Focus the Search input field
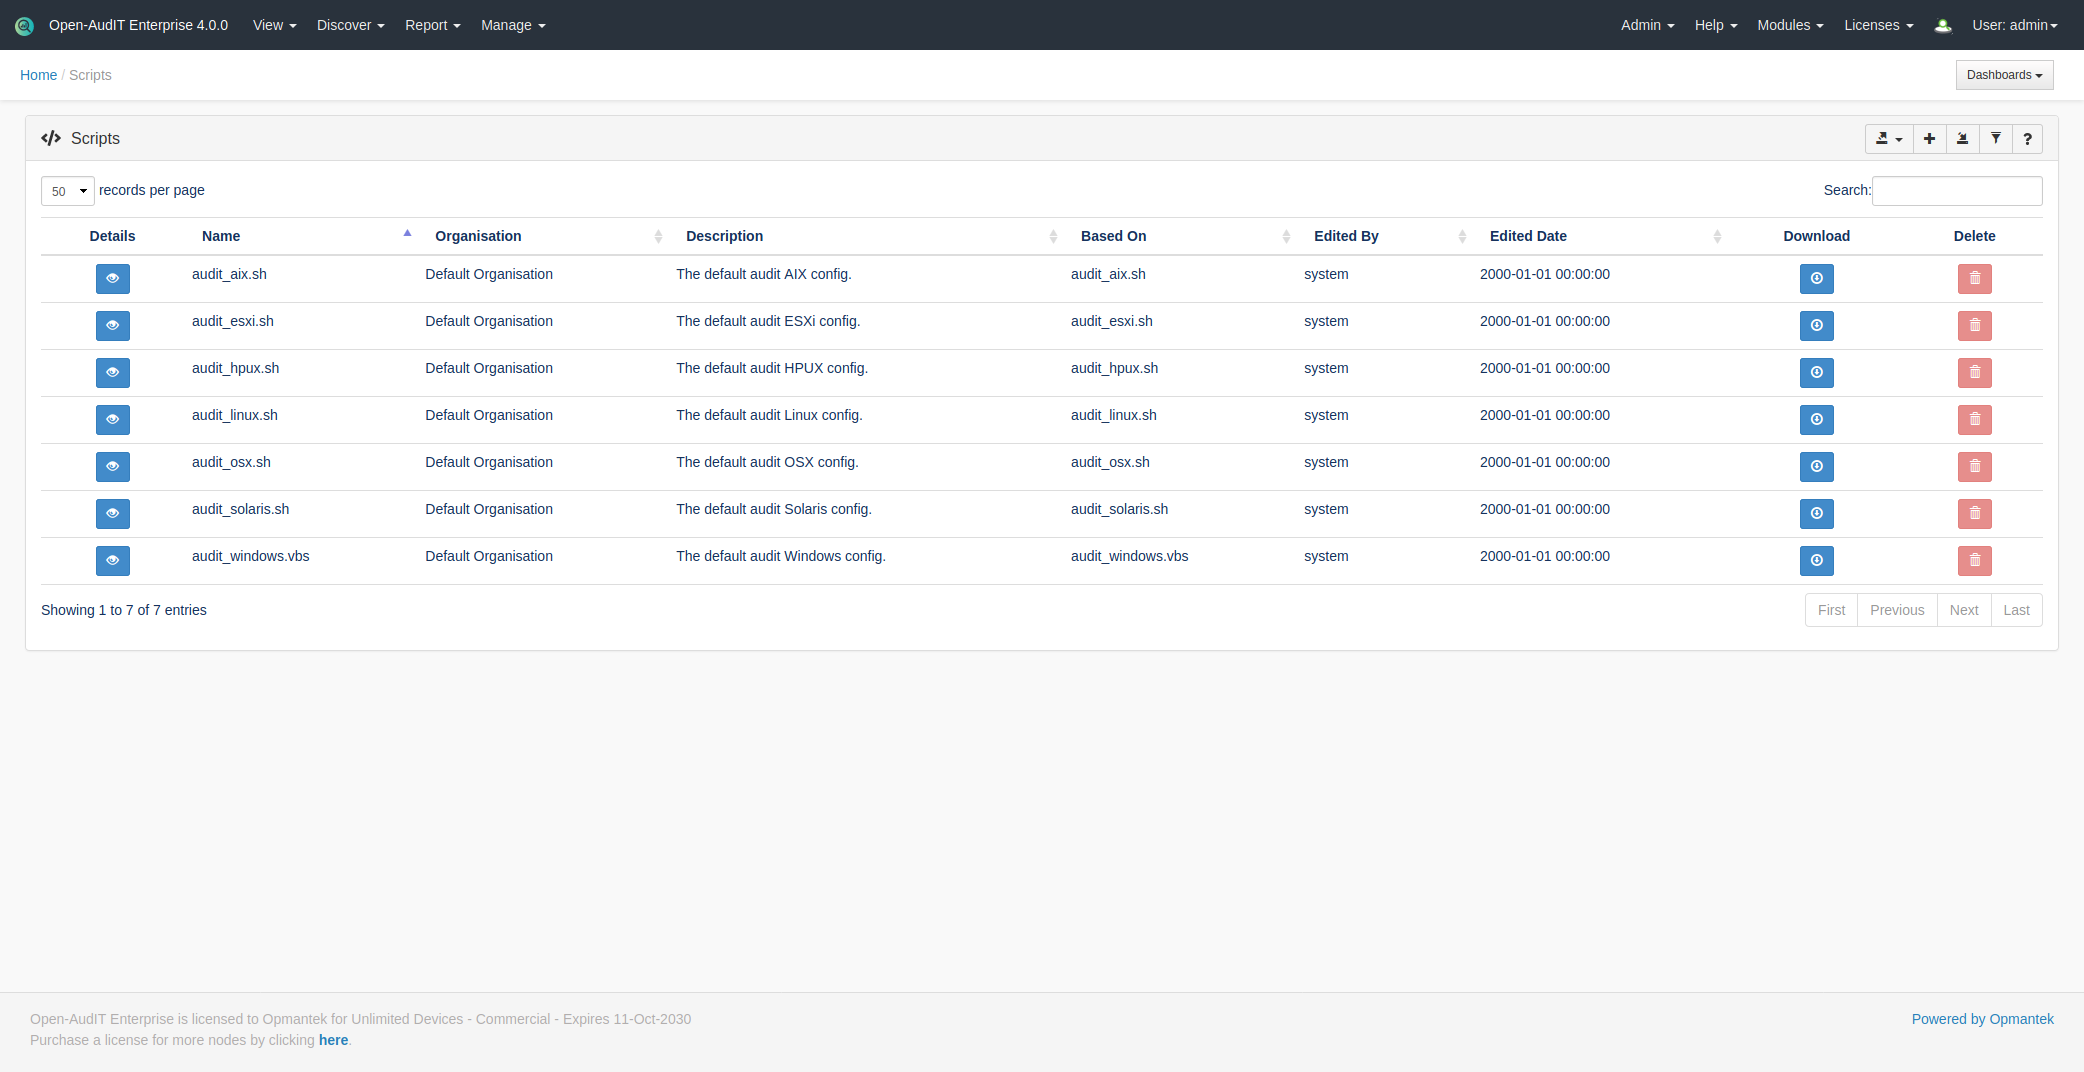The image size is (2084, 1072). click(1957, 191)
